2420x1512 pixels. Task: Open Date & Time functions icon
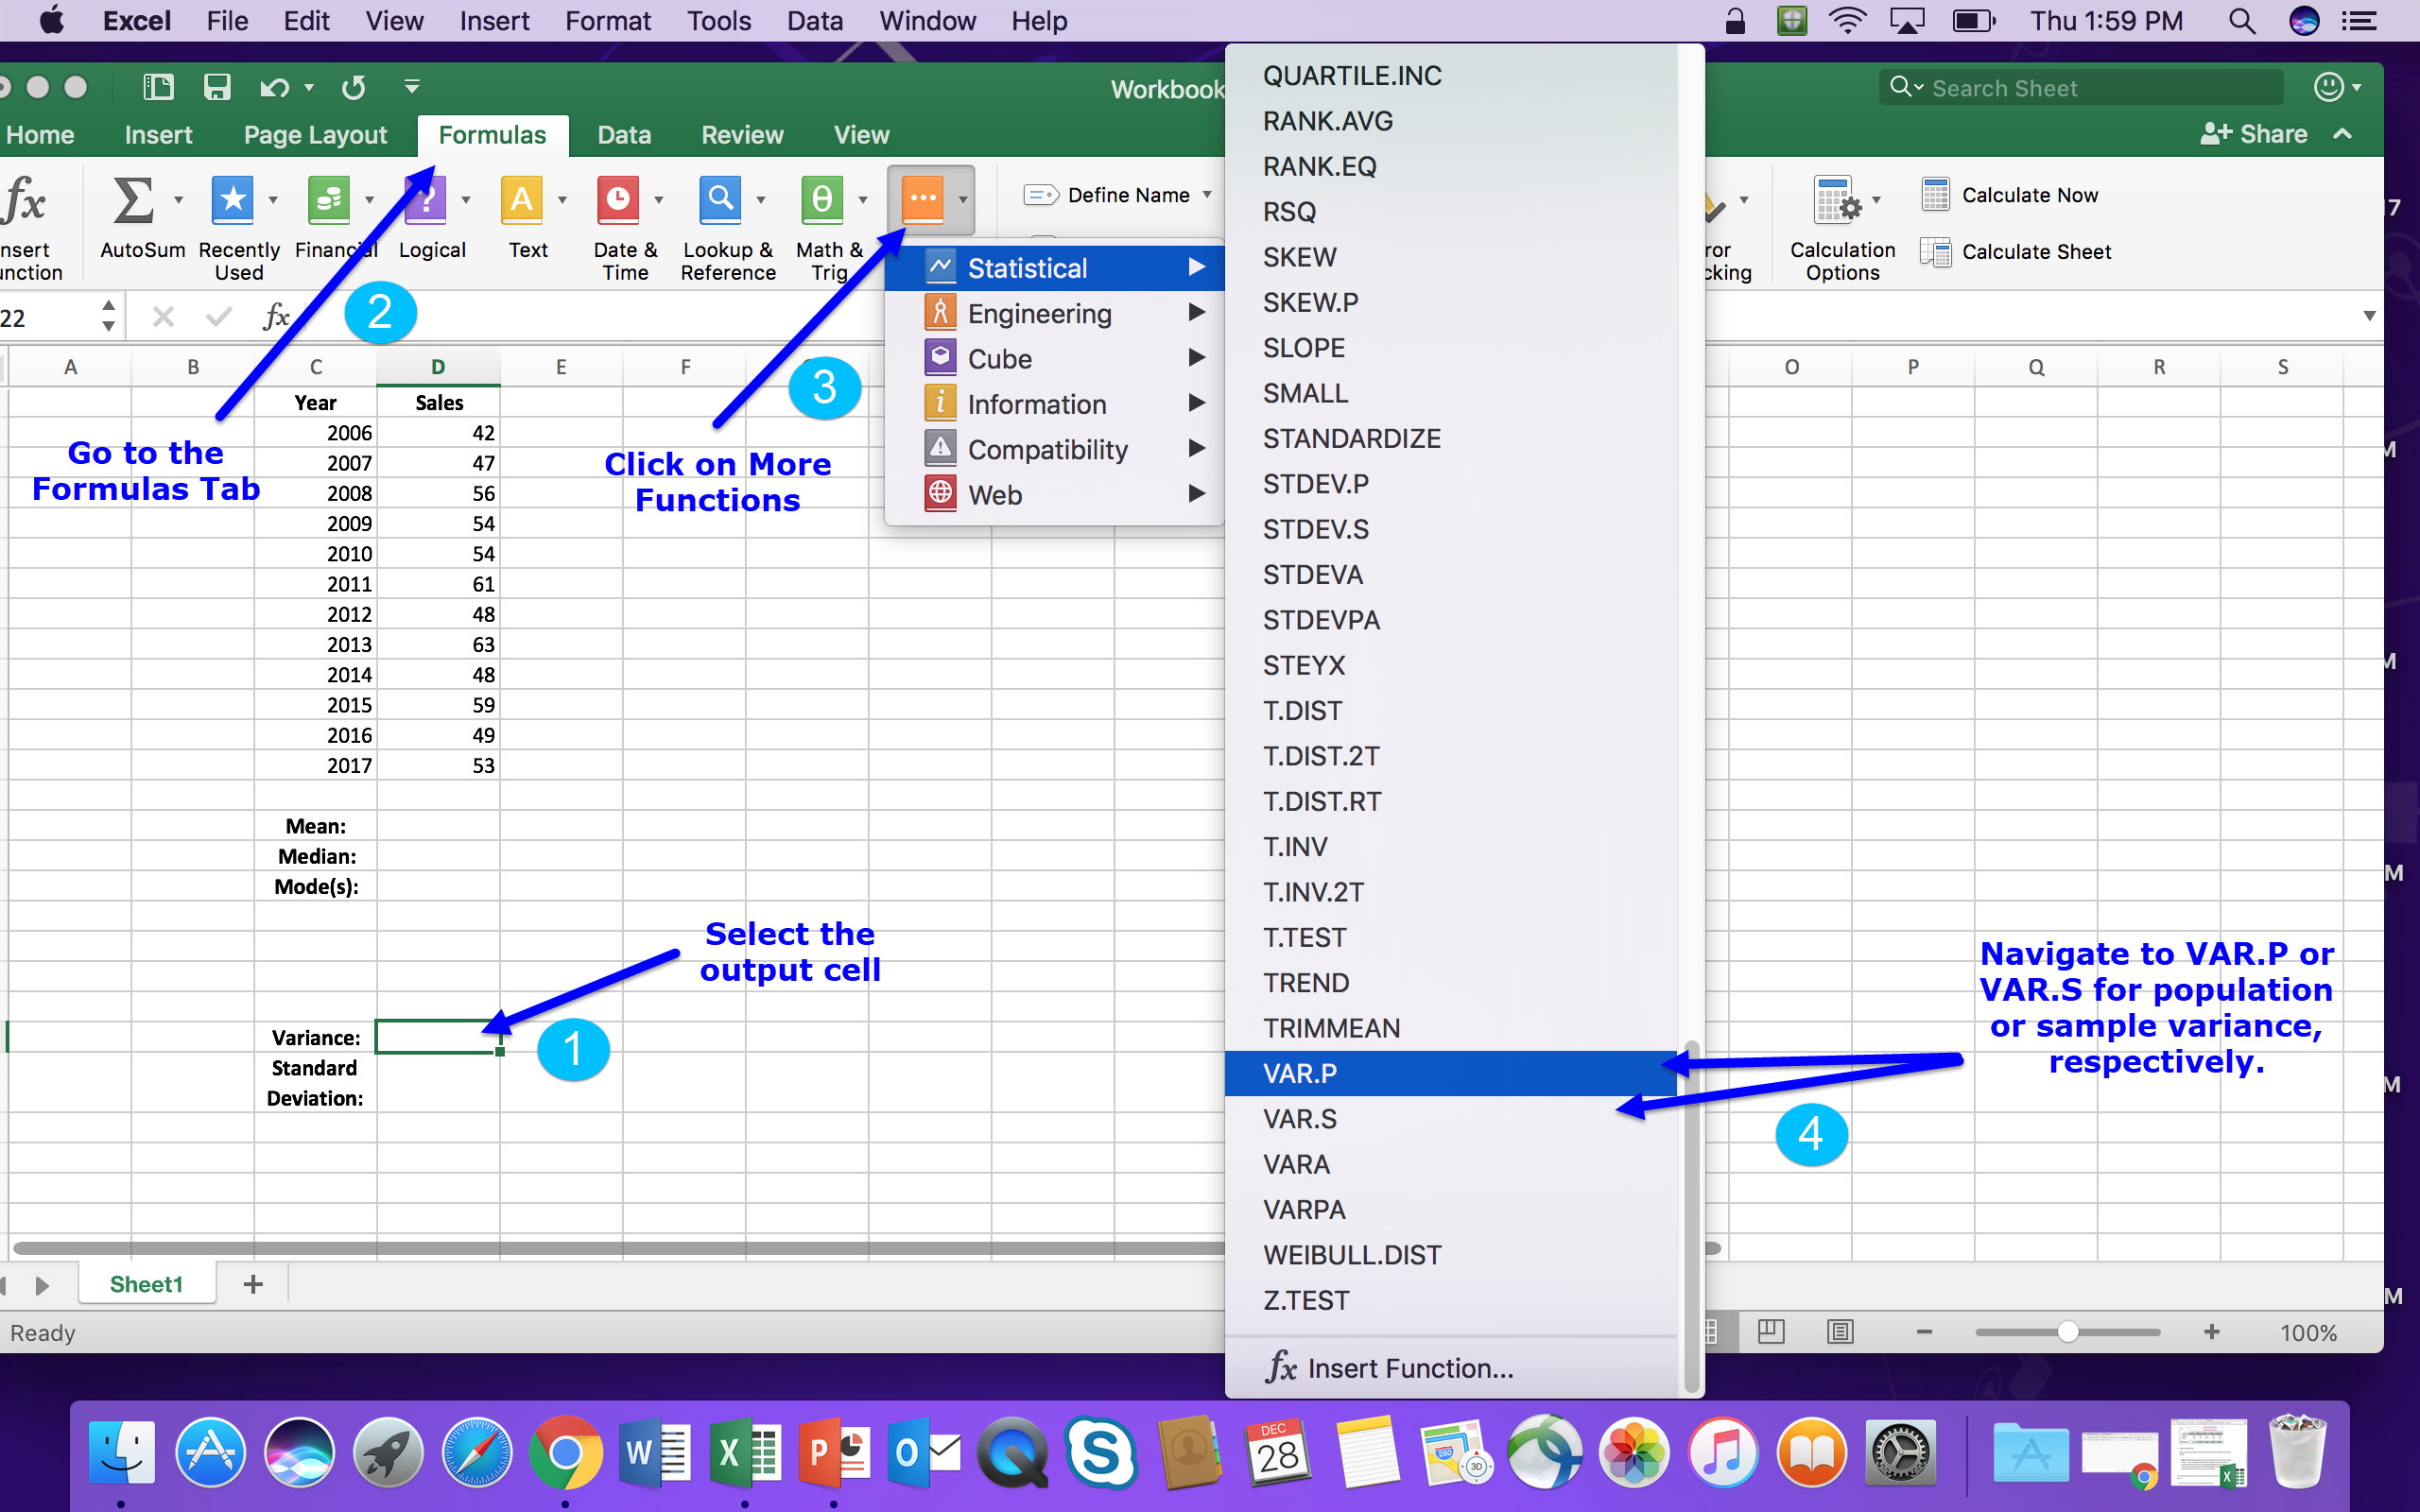point(618,201)
